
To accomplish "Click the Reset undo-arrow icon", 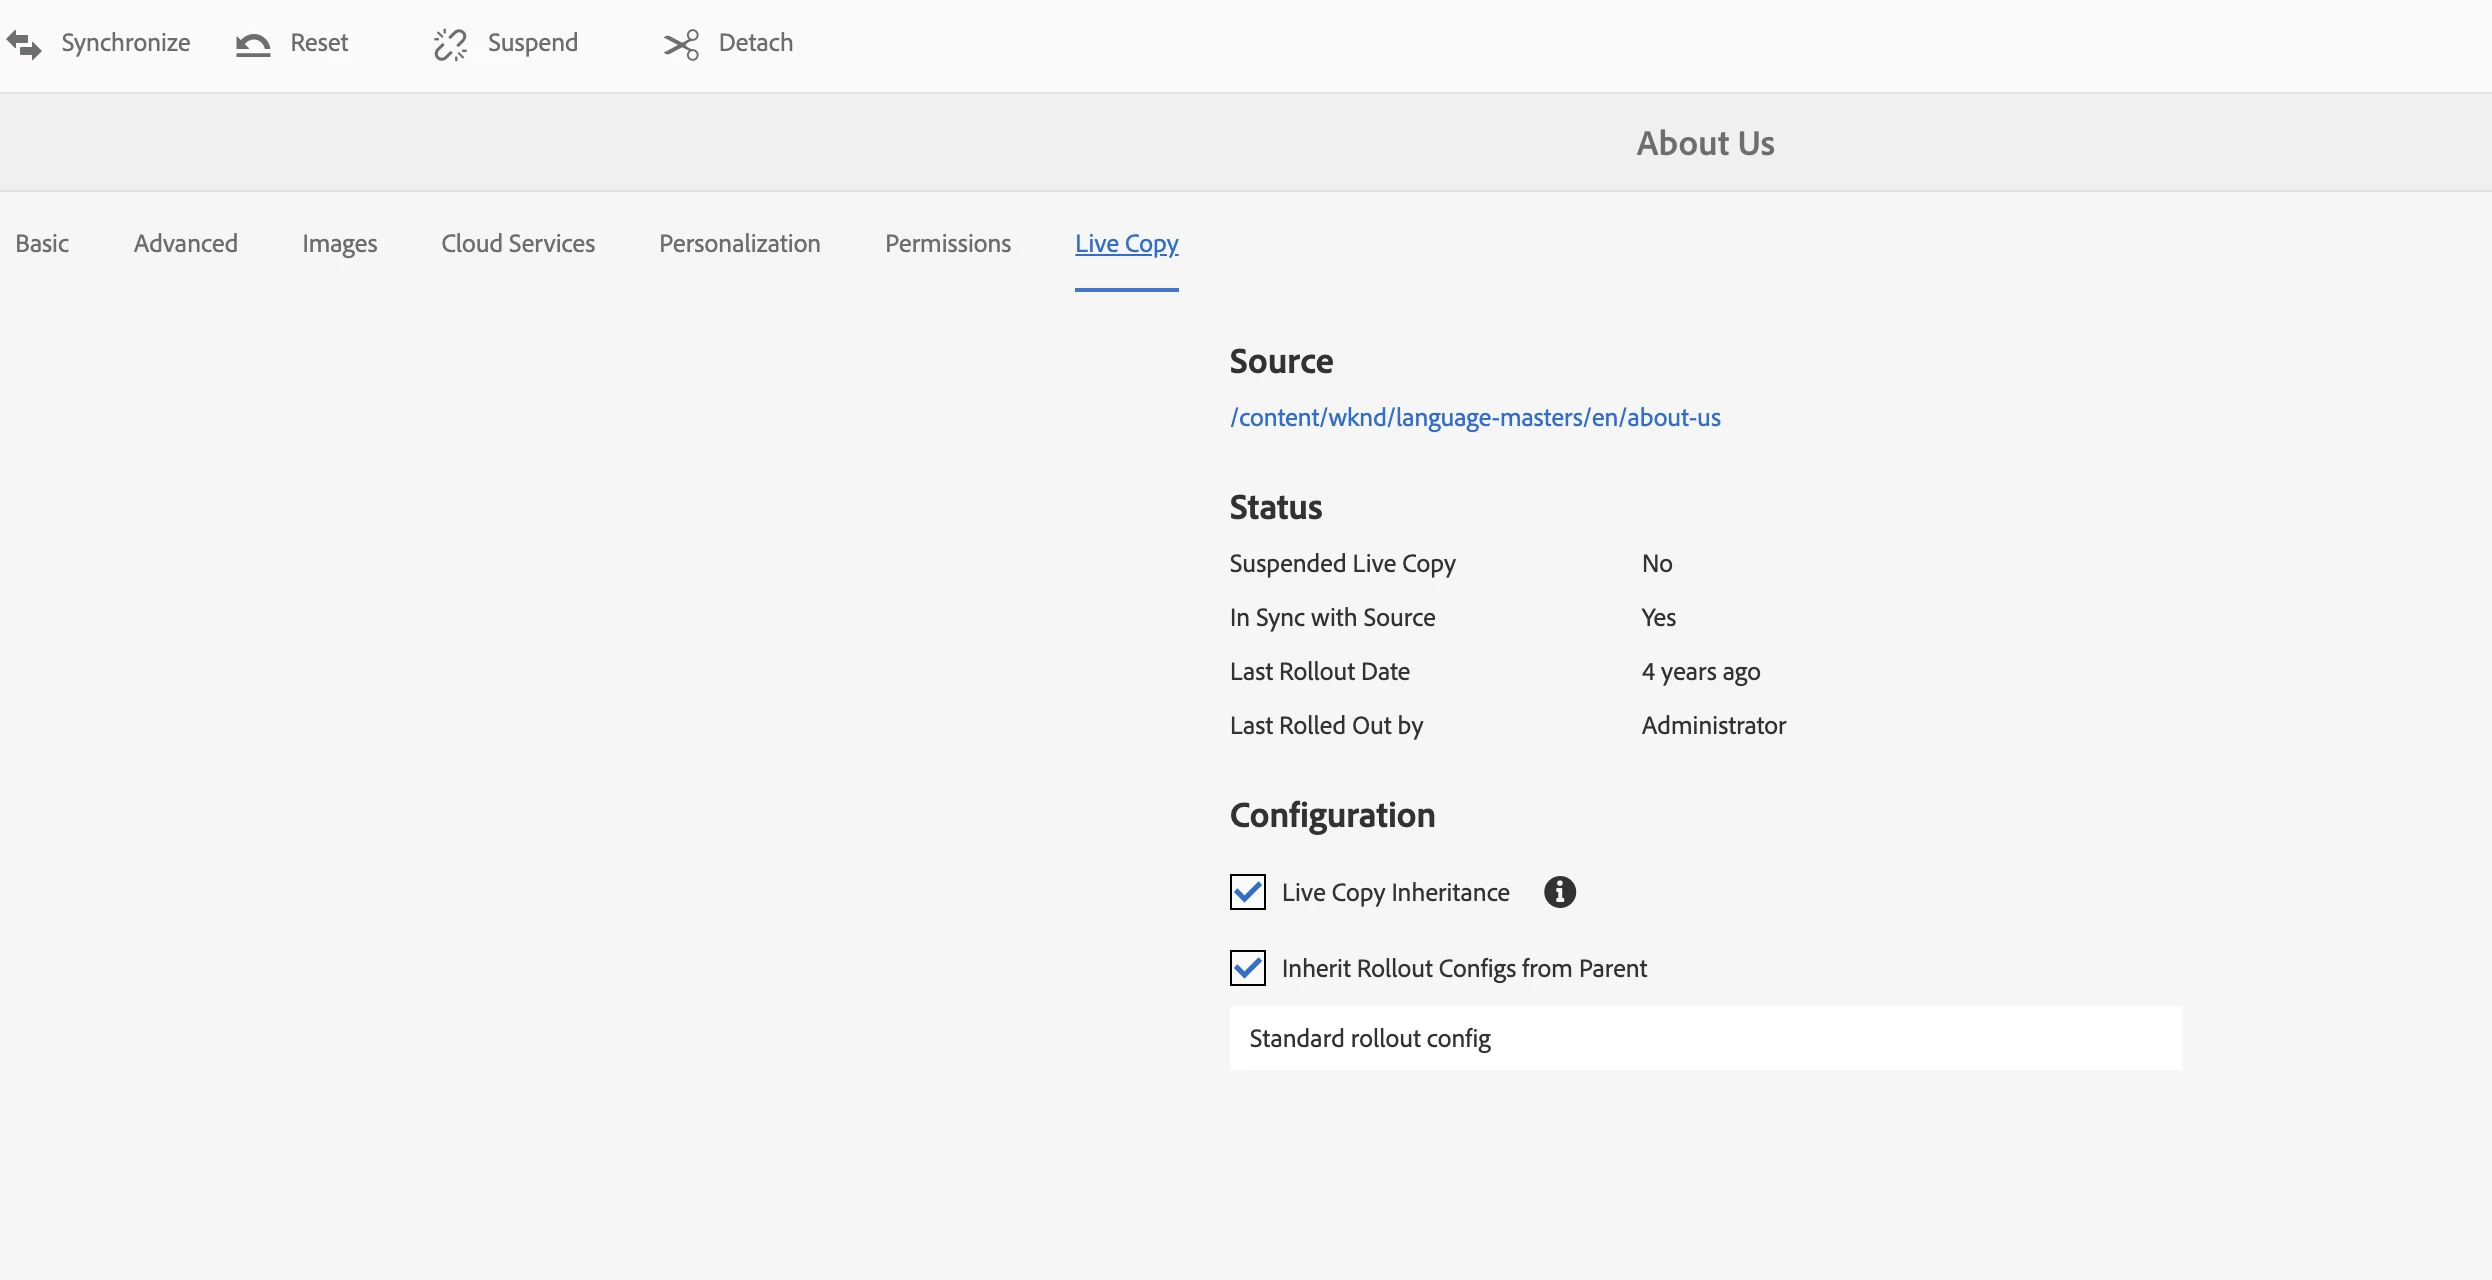I will [253, 44].
